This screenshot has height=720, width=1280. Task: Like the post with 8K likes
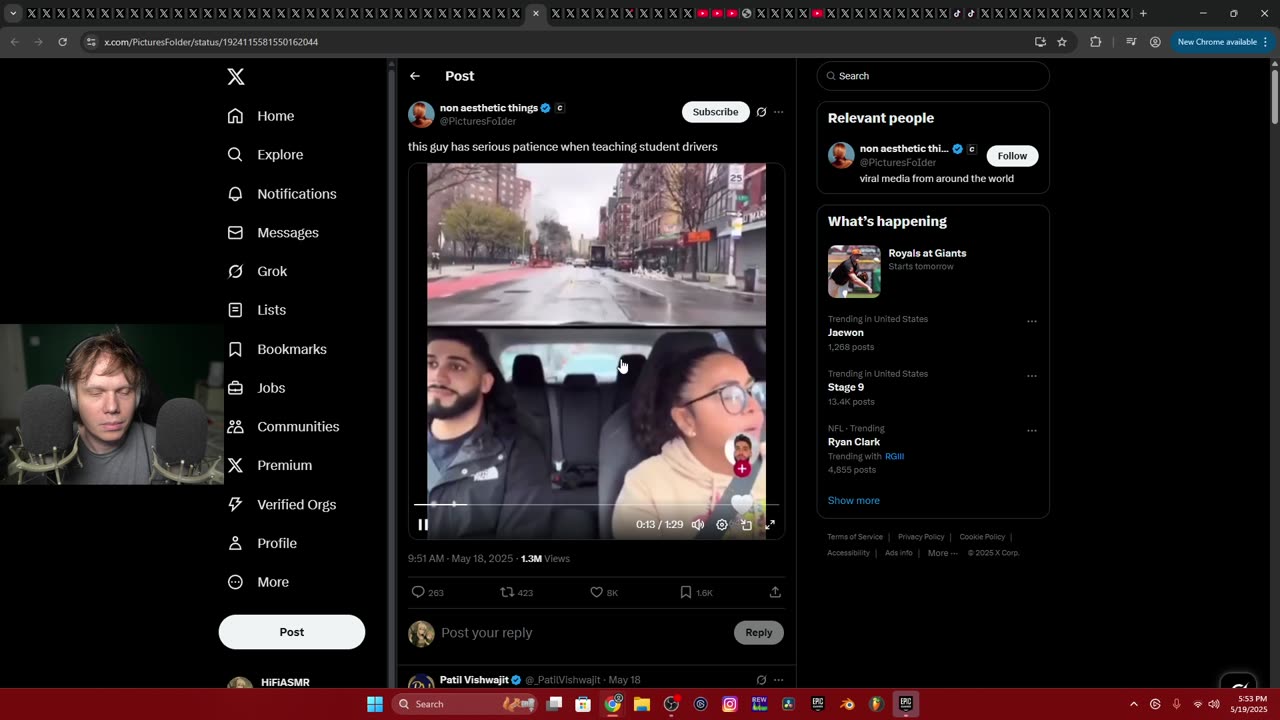(604, 592)
